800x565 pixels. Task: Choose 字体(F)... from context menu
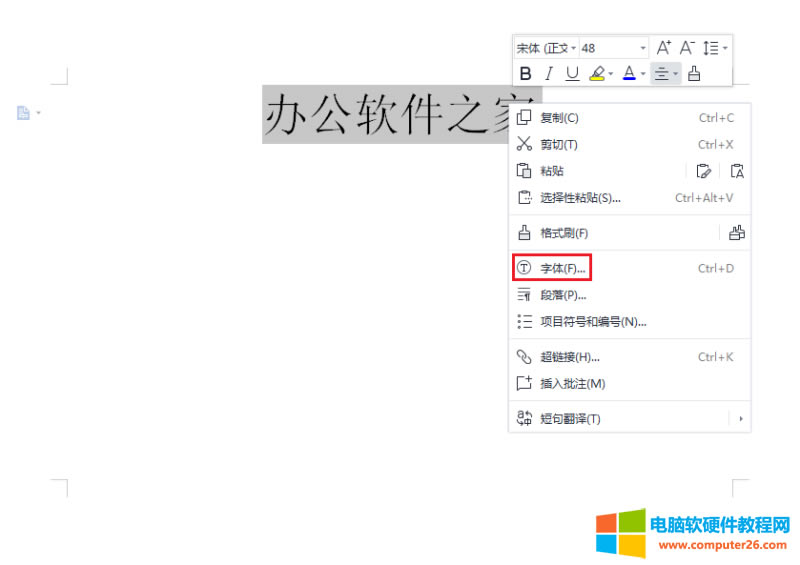click(x=563, y=269)
